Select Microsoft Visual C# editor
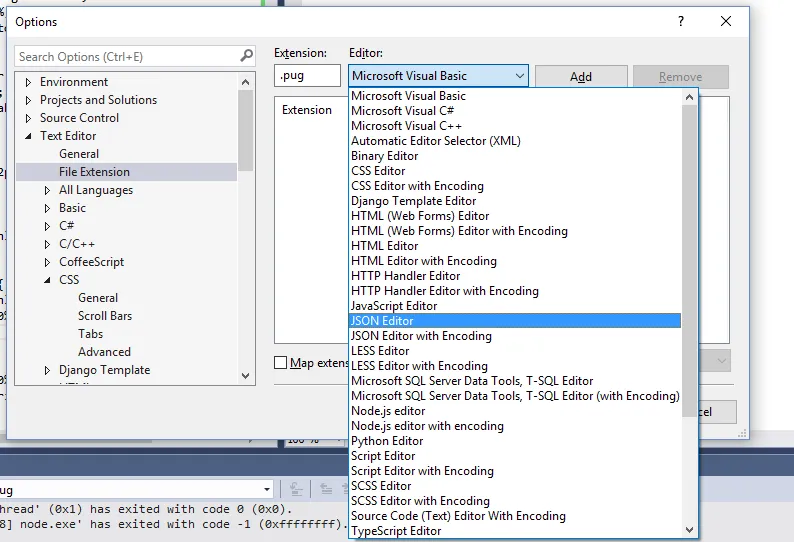This screenshot has width=794, height=542. pos(515,111)
